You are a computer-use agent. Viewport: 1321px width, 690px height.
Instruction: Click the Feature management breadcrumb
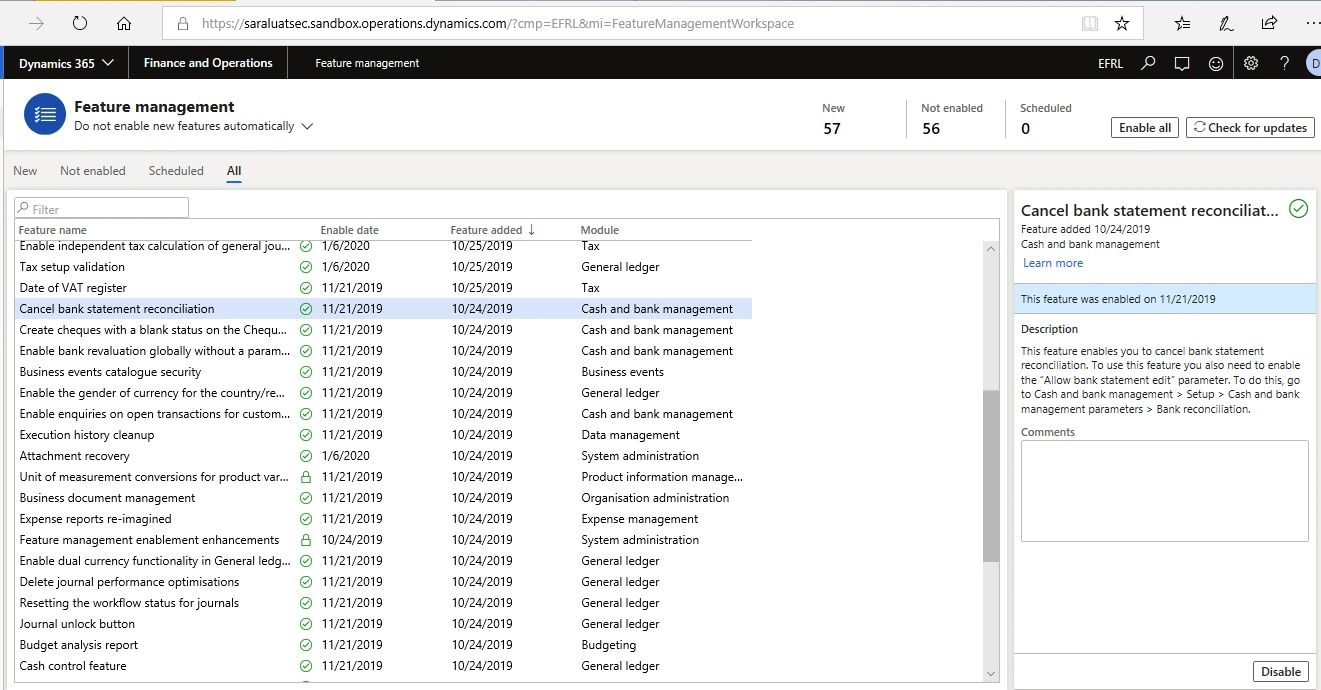(x=367, y=63)
